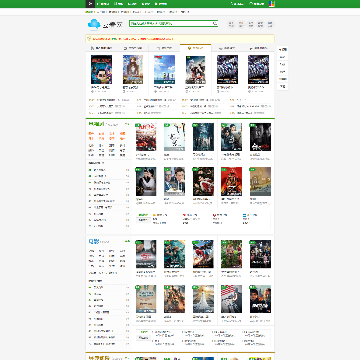
Task: Click the home icon in the green top bar
Action: pos(90,4)
